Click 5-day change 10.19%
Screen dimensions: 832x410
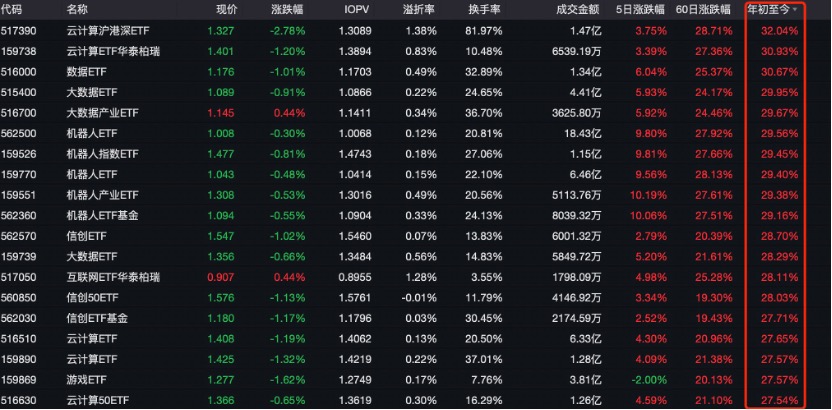[647, 195]
